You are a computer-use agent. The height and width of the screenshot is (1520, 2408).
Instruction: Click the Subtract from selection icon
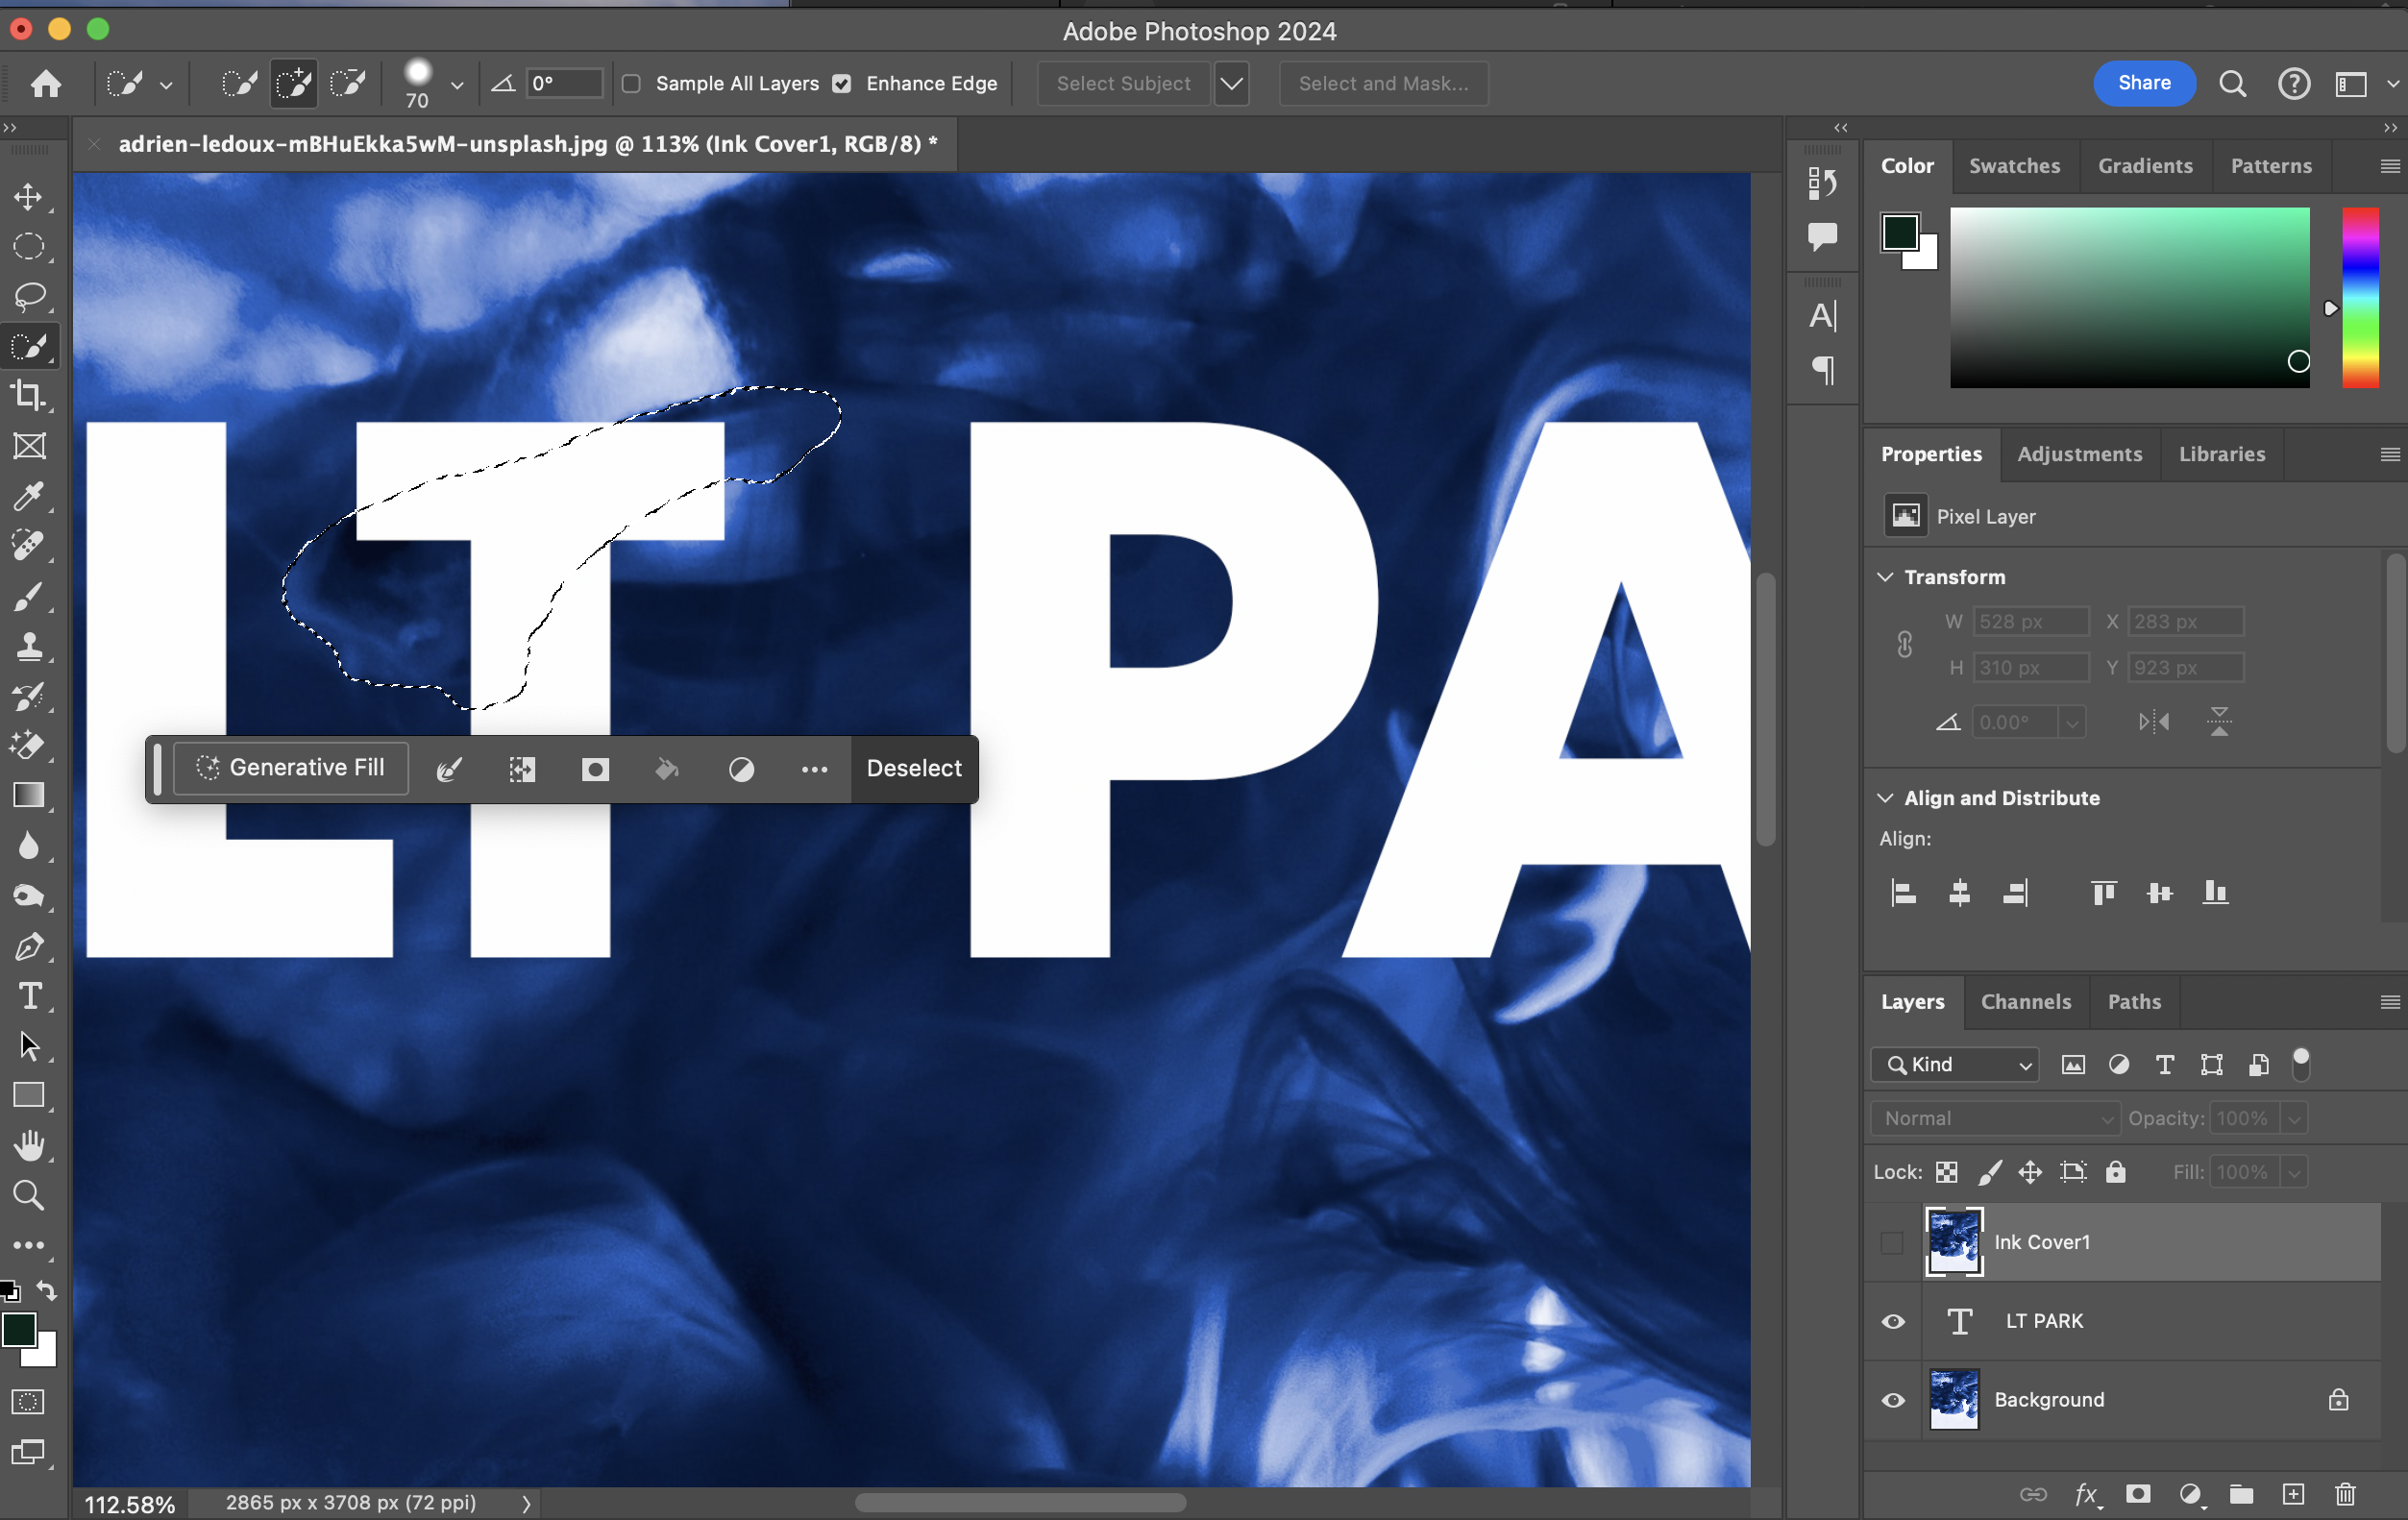(x=348, y=84)
